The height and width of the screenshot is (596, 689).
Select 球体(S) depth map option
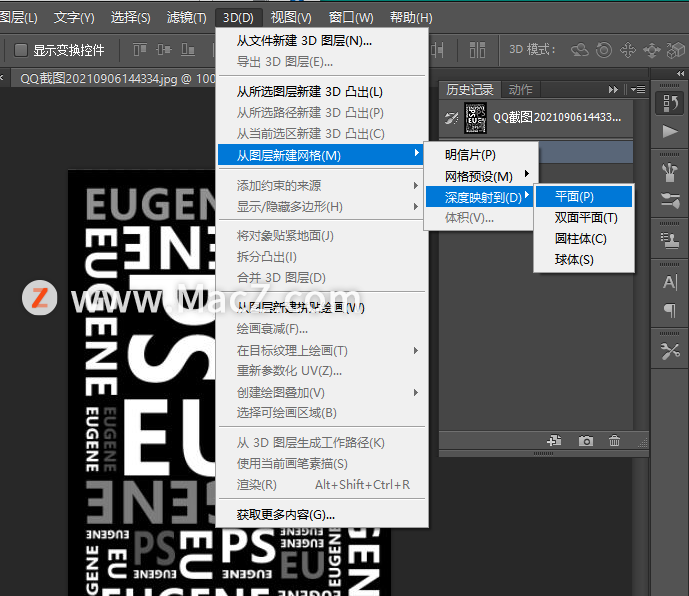[x=584, y=260]
